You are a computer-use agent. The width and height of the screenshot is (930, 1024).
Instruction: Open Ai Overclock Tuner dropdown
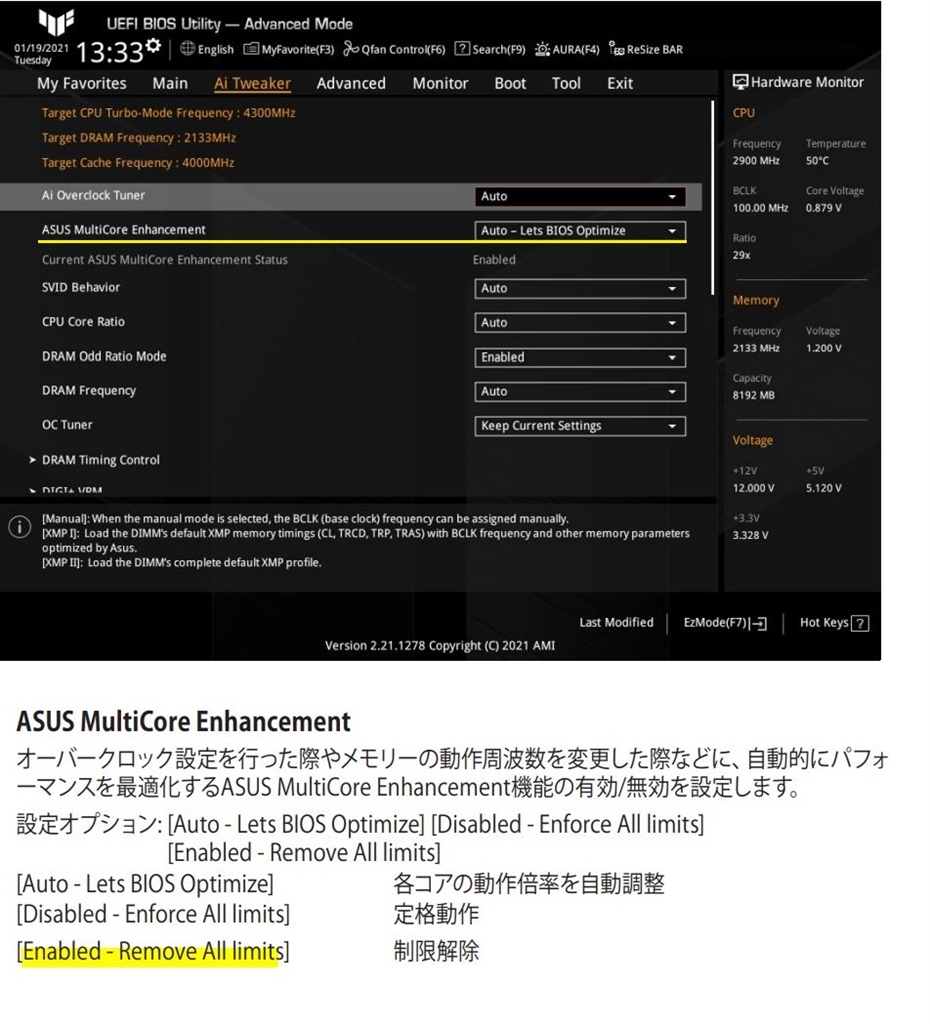pos(580,197)
